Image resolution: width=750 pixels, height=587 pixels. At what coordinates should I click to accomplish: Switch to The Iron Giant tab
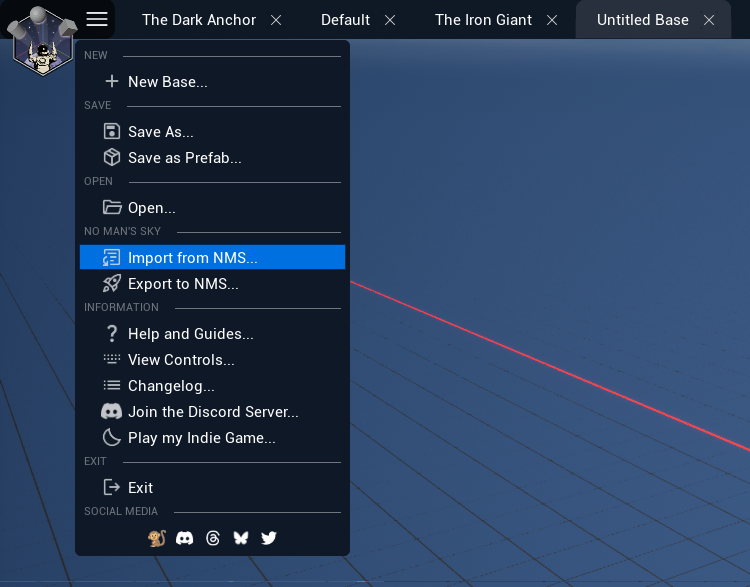(x=483, y=20)
